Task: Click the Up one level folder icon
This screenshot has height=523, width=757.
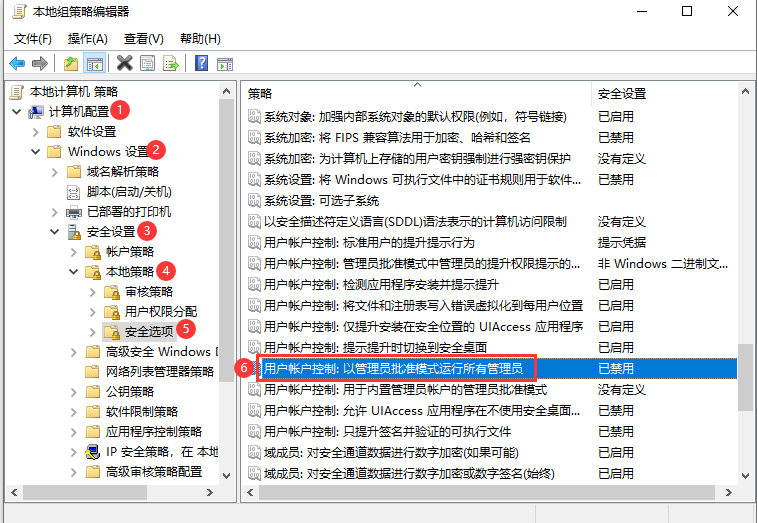Action: click(71, 63)
